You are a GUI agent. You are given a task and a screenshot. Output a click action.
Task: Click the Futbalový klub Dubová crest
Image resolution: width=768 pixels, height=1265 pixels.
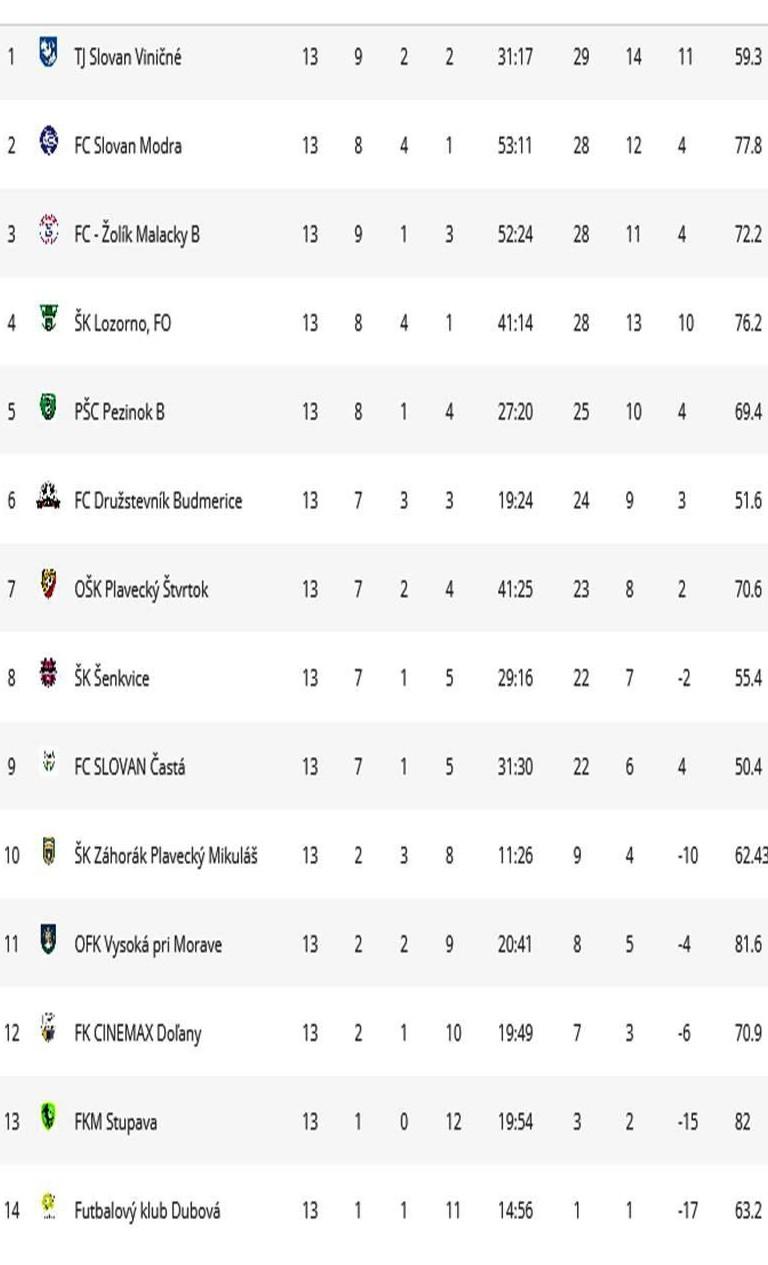click(x=47, y=1206)
